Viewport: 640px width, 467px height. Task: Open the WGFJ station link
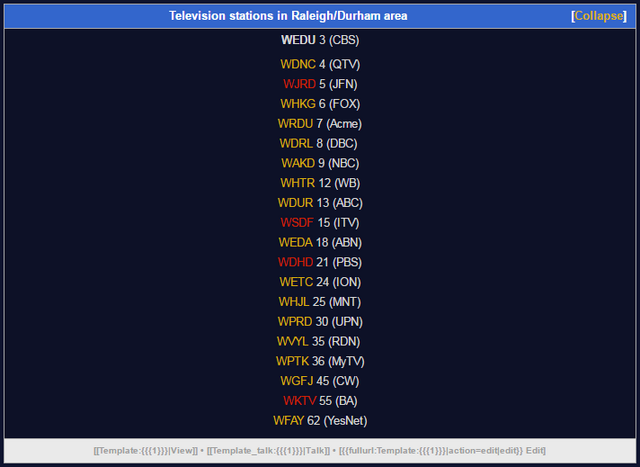(297, 381)
